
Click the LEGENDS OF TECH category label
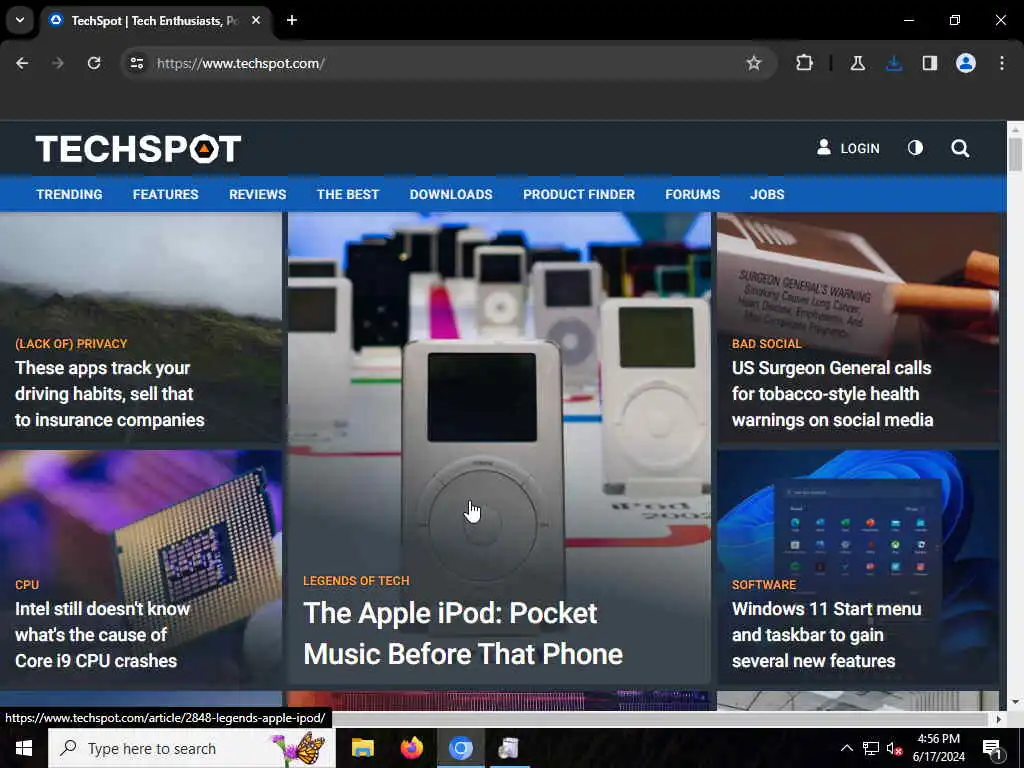(356, 581)
